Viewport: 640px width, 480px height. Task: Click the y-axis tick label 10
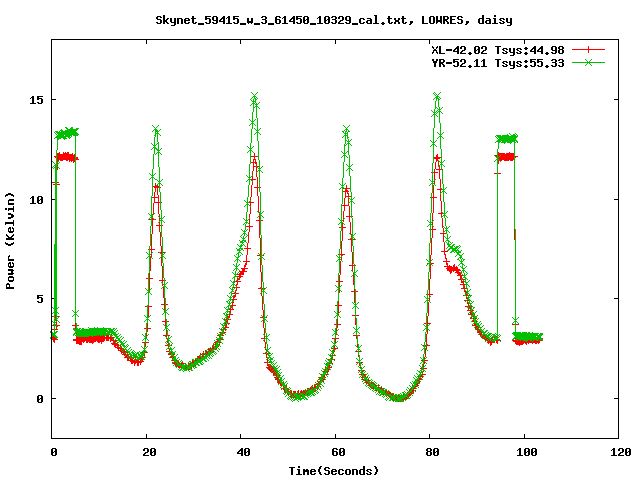point(36,200)
